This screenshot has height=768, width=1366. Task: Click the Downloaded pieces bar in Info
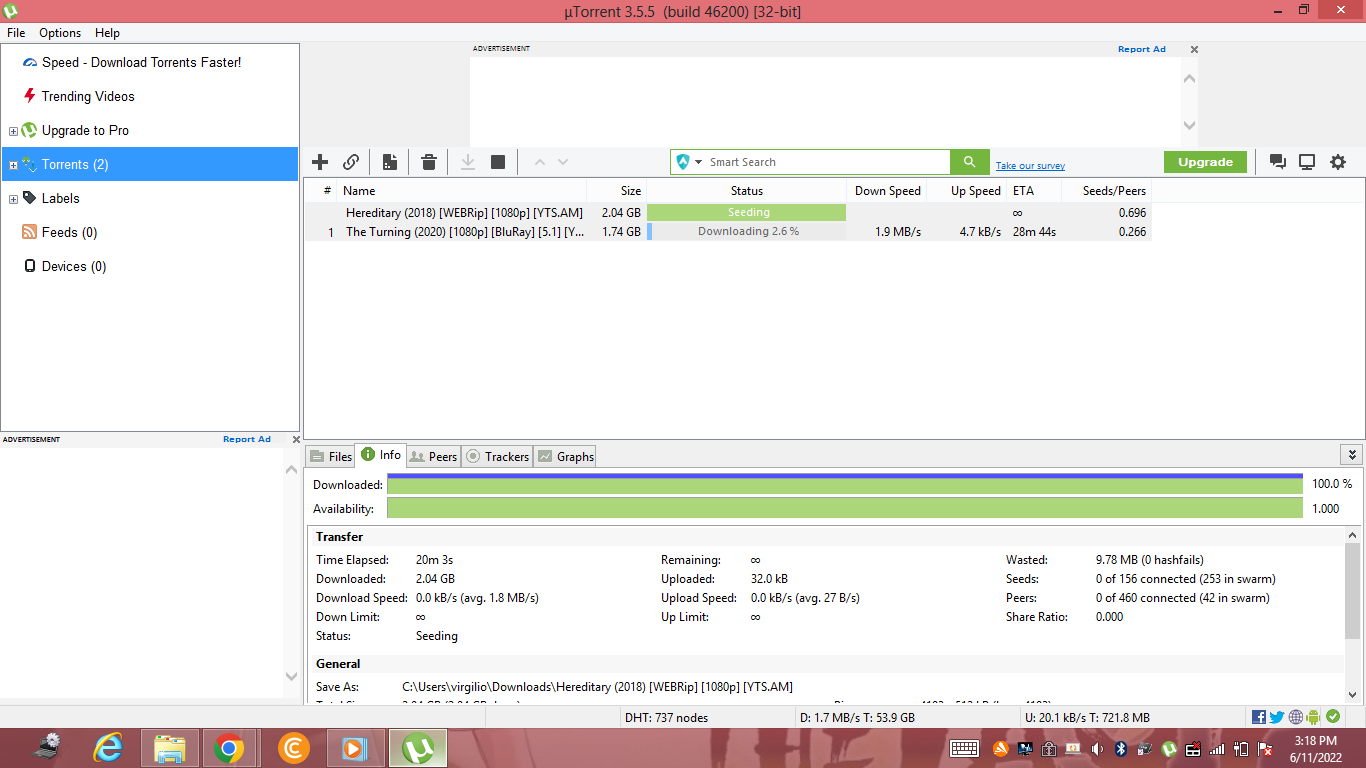click(x=845, y=484)
